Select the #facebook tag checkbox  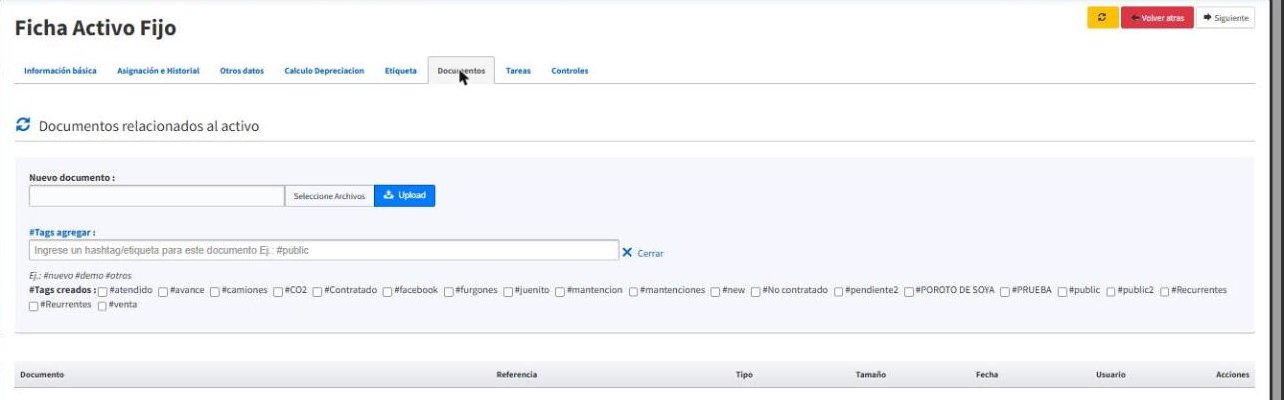[387, 291]
